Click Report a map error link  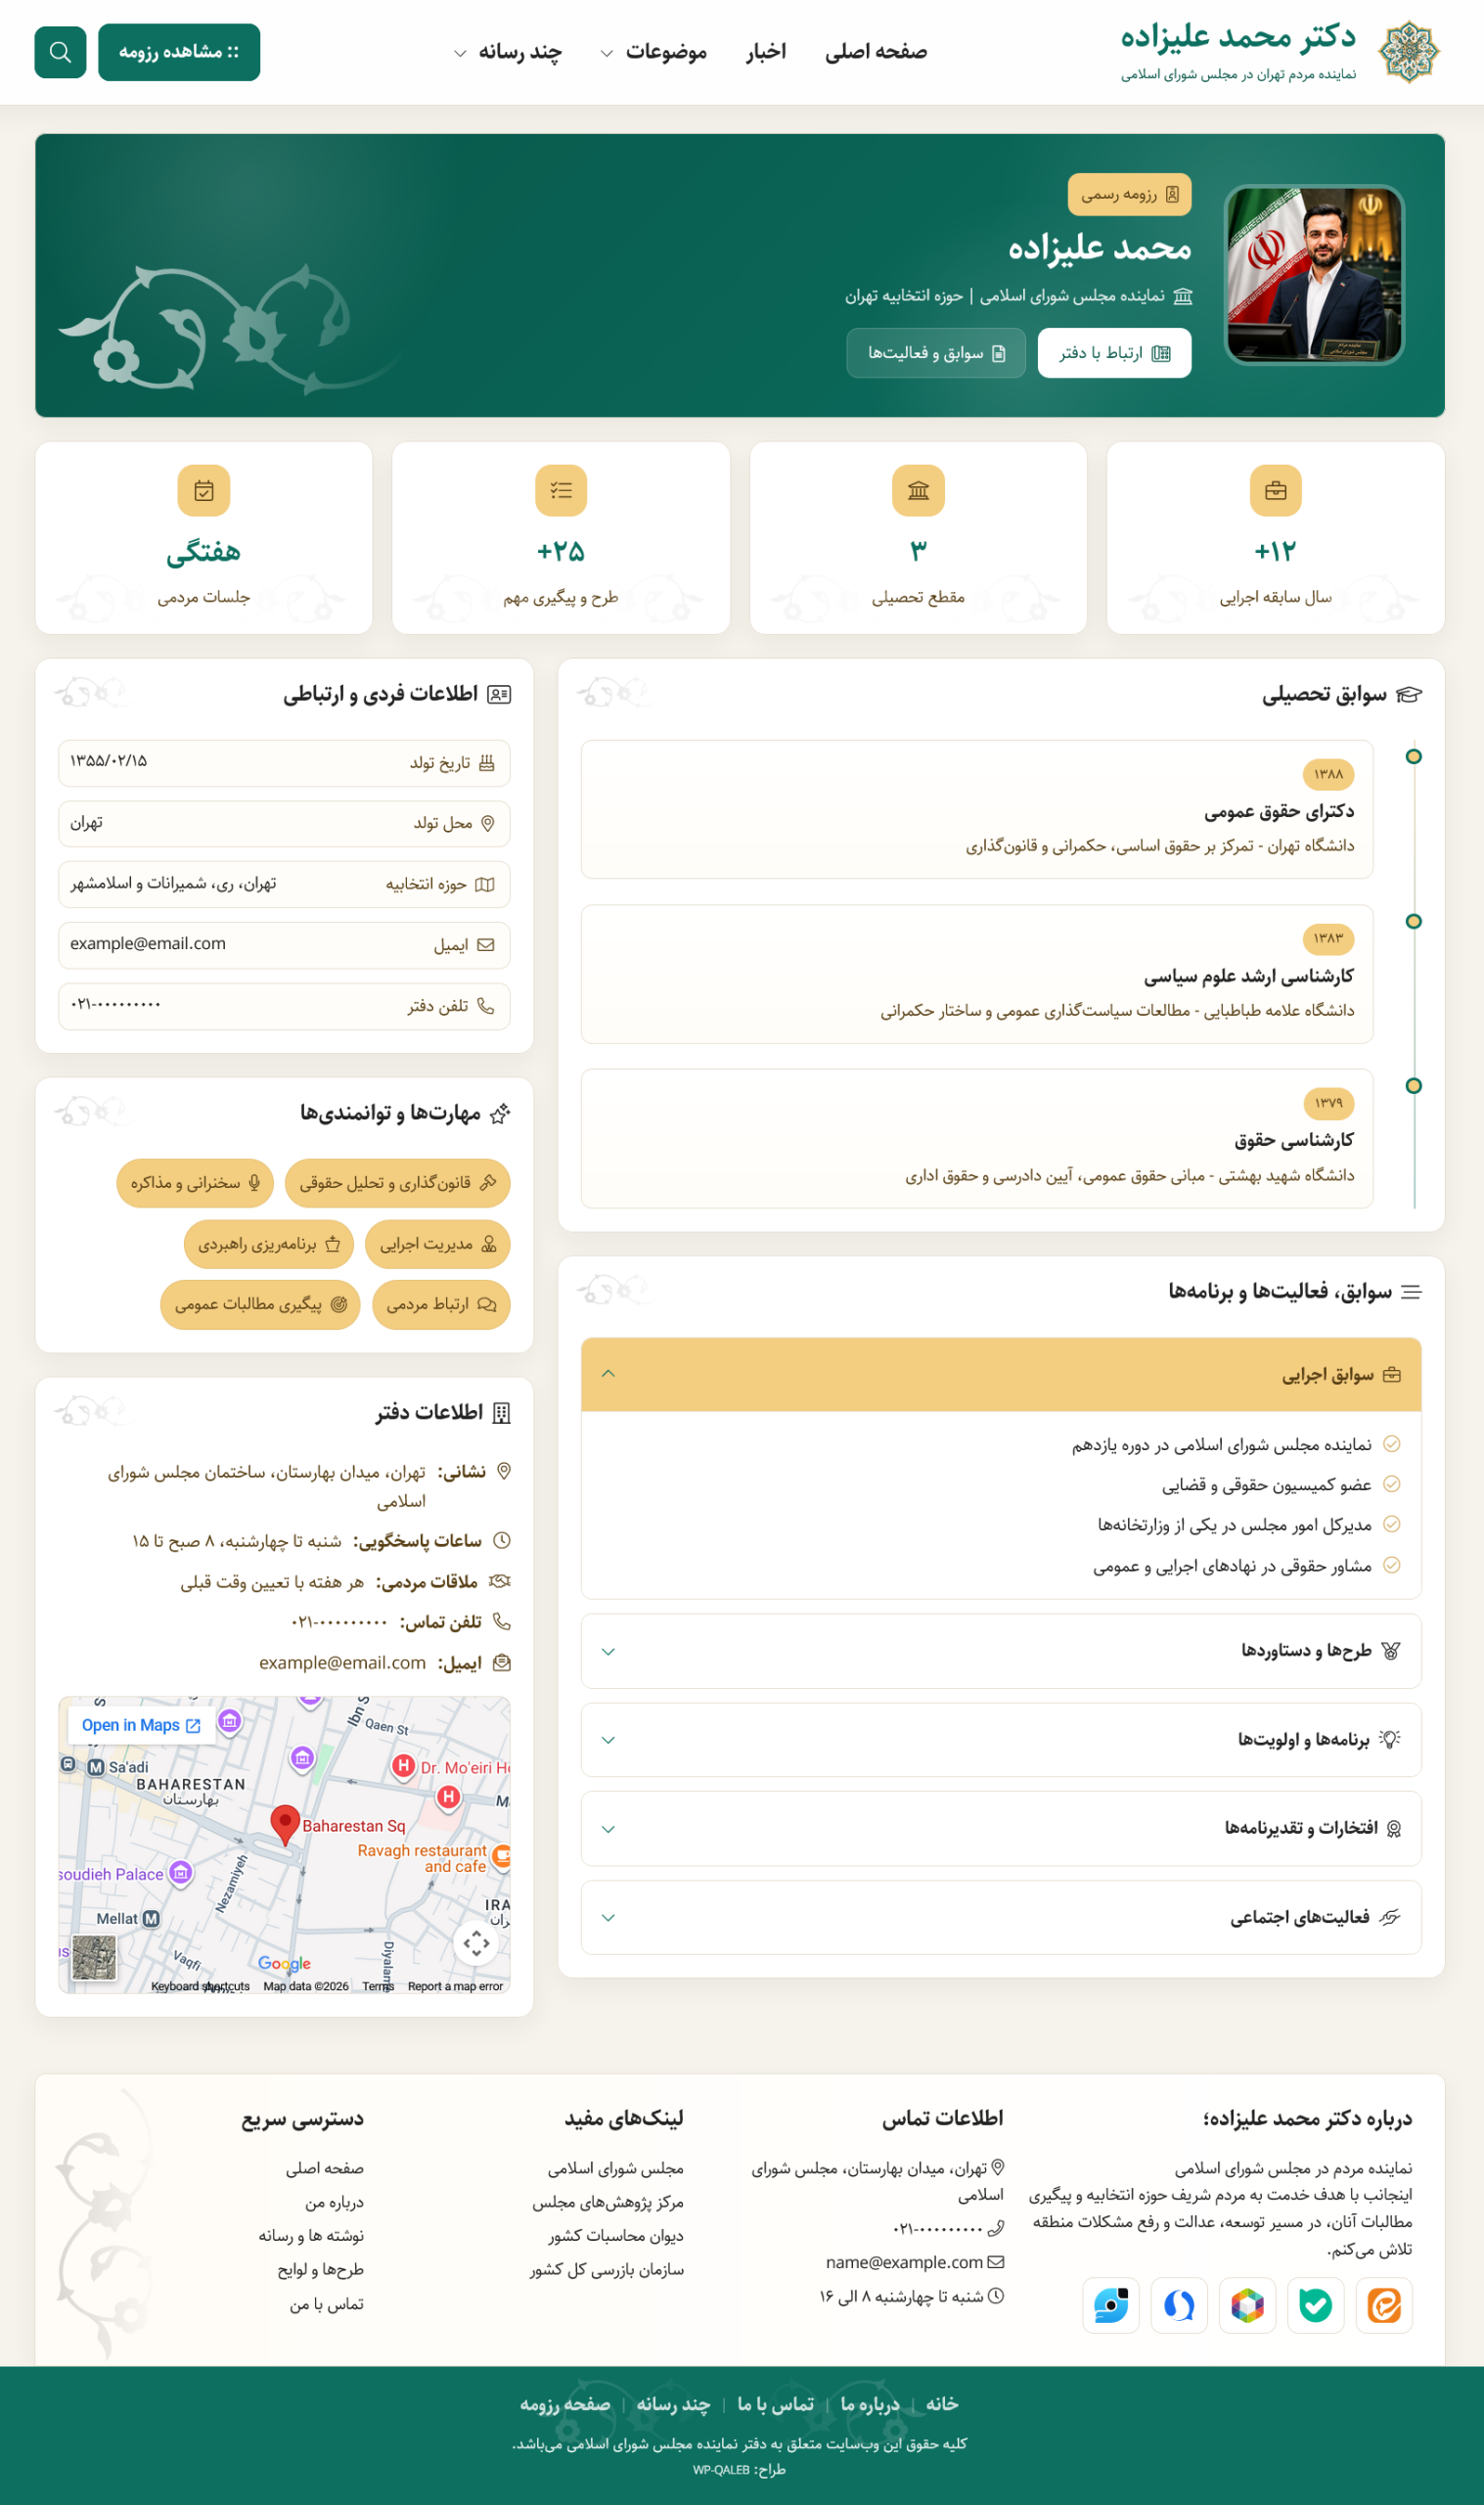tap(455, 1987)
